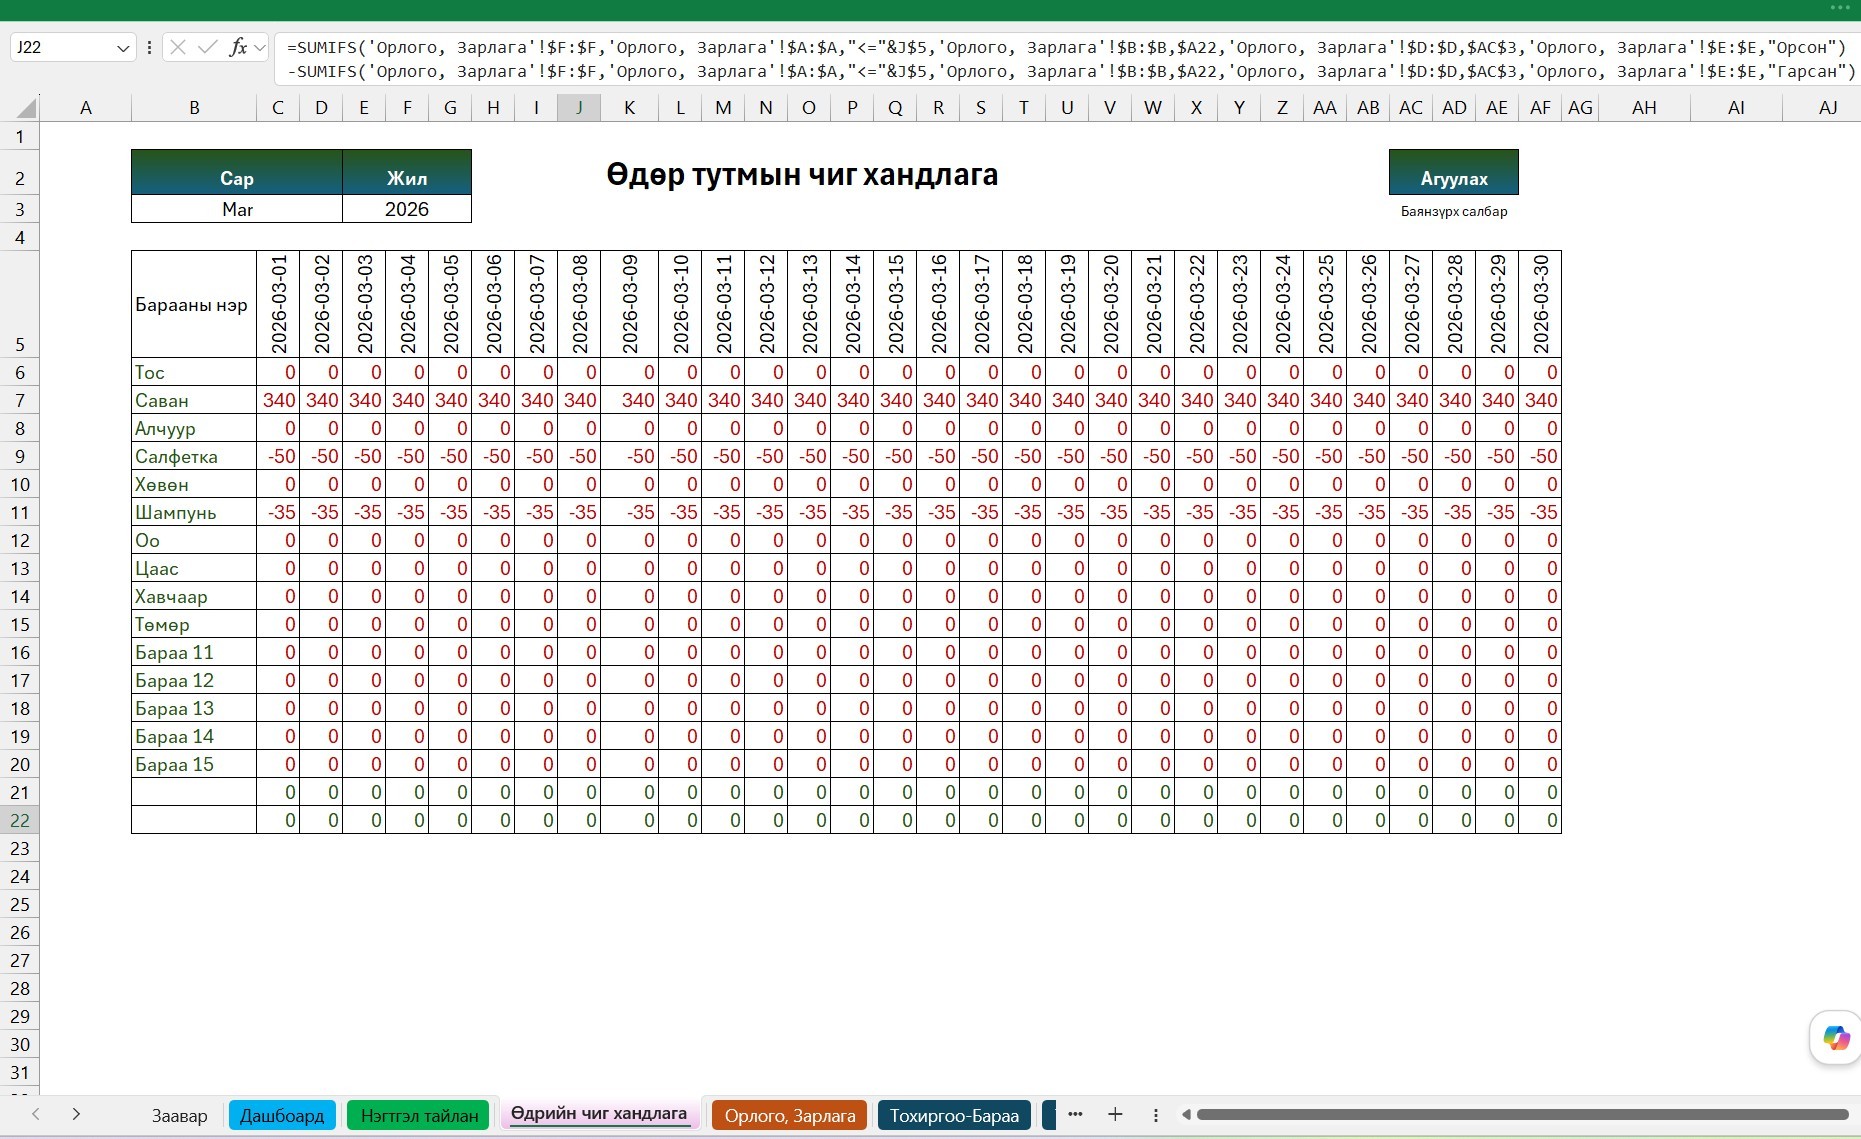Add a new sheet with plus icon

click(x=1115, y=1114)
